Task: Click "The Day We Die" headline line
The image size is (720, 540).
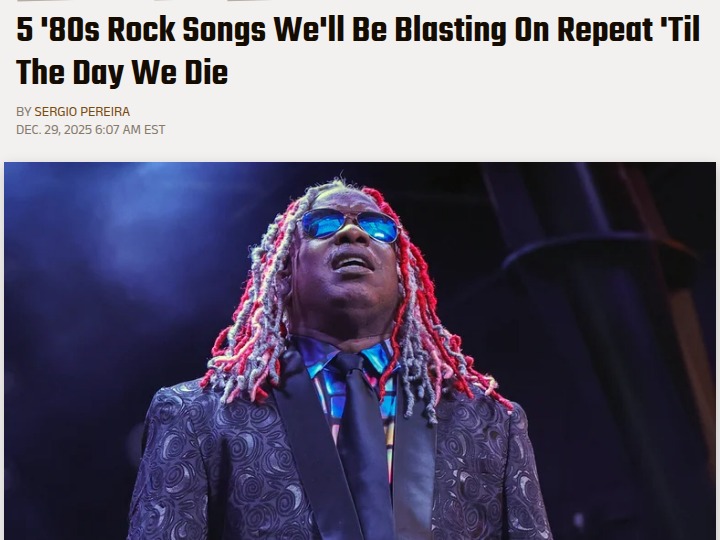Action: click(122, 73)
